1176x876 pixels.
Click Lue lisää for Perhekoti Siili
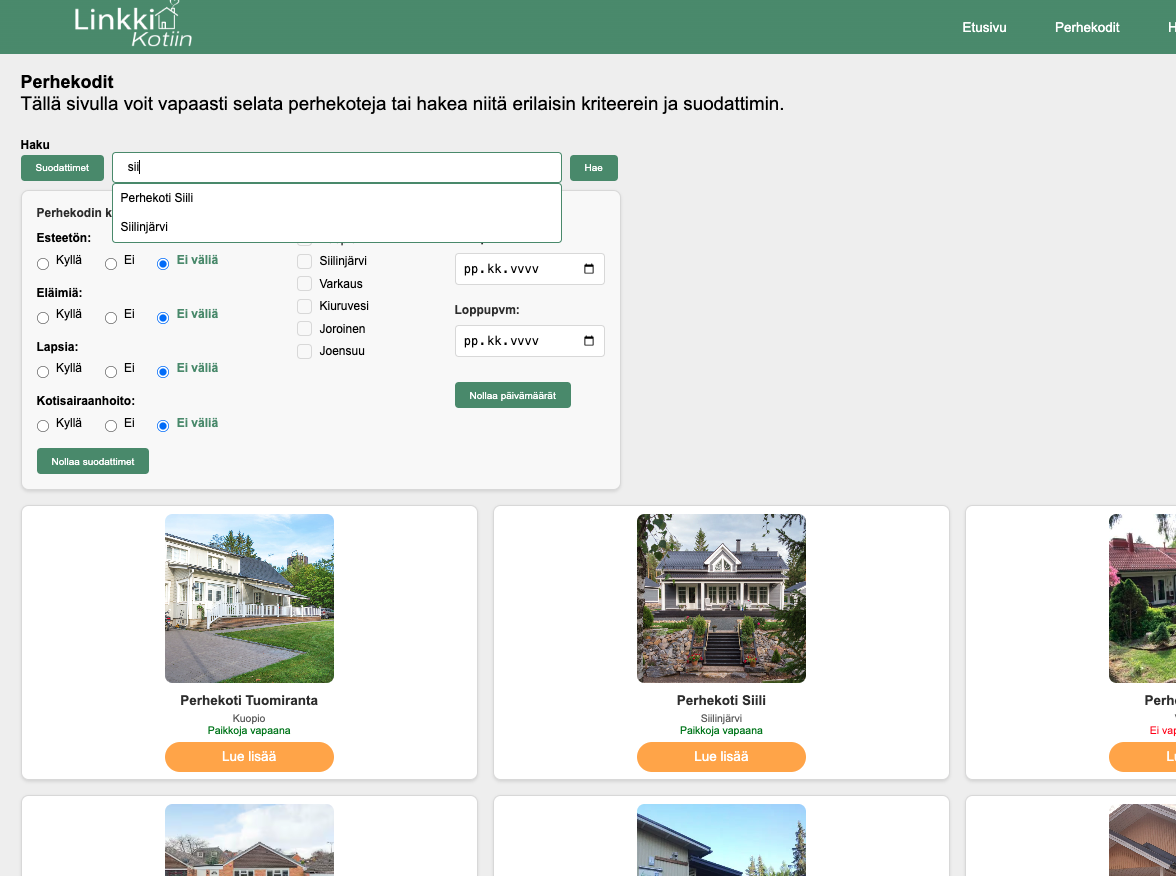tap(721, 757)
